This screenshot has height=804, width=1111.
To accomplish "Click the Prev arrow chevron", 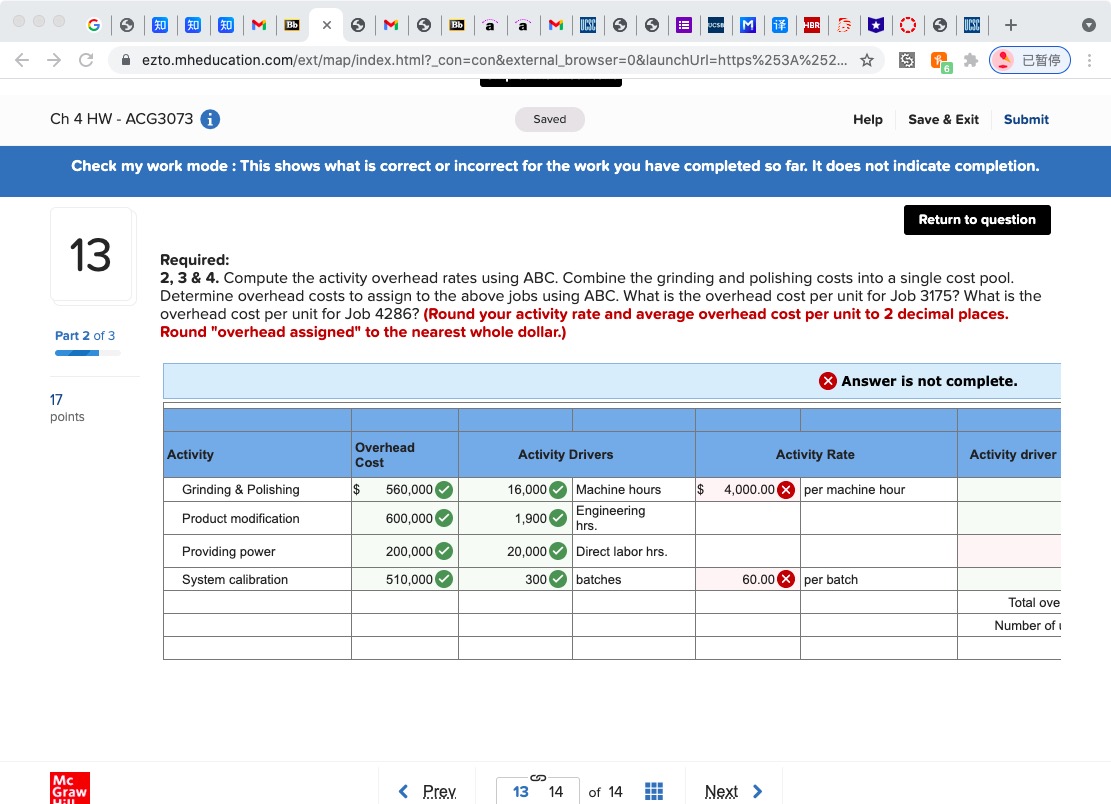I will click(x=403, y=791).
